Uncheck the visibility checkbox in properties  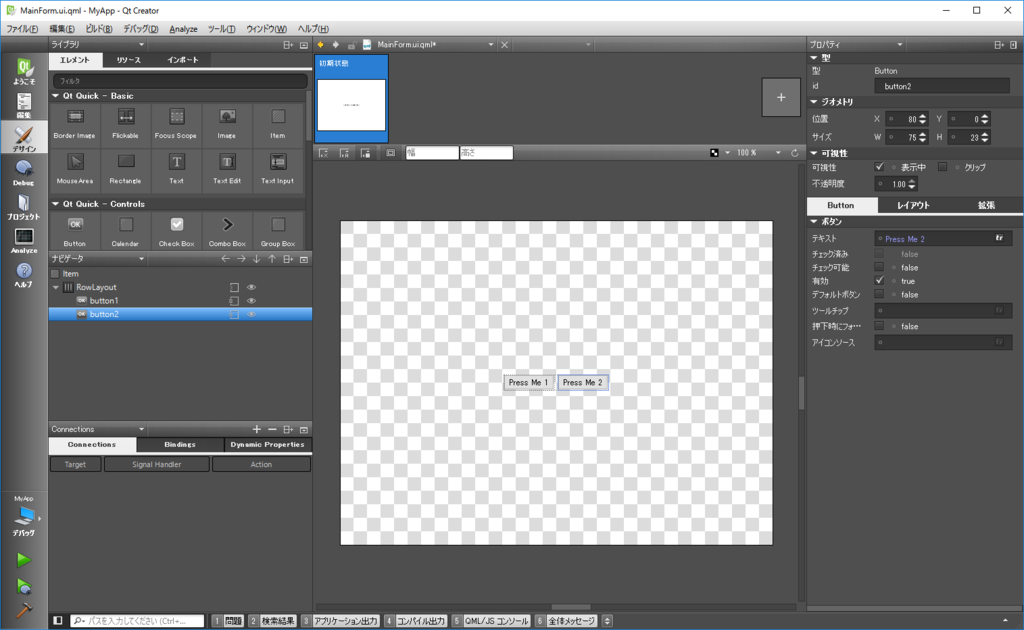pyautogui.click(x=879, y=167)
